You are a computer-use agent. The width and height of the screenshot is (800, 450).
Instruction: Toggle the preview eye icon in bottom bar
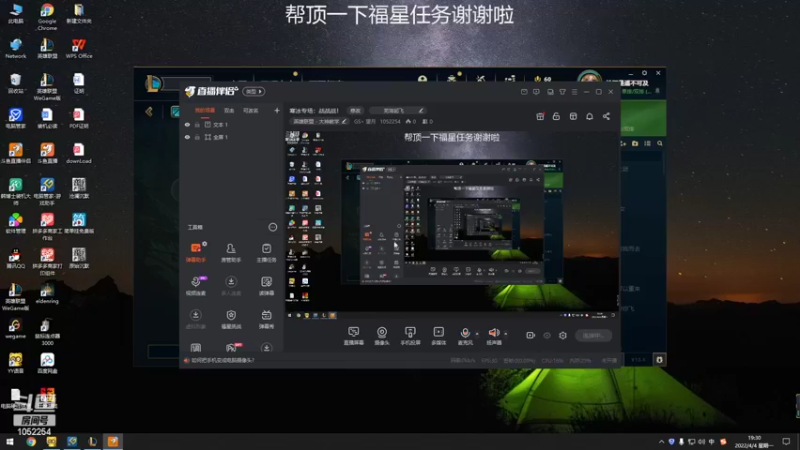point(547,335)
